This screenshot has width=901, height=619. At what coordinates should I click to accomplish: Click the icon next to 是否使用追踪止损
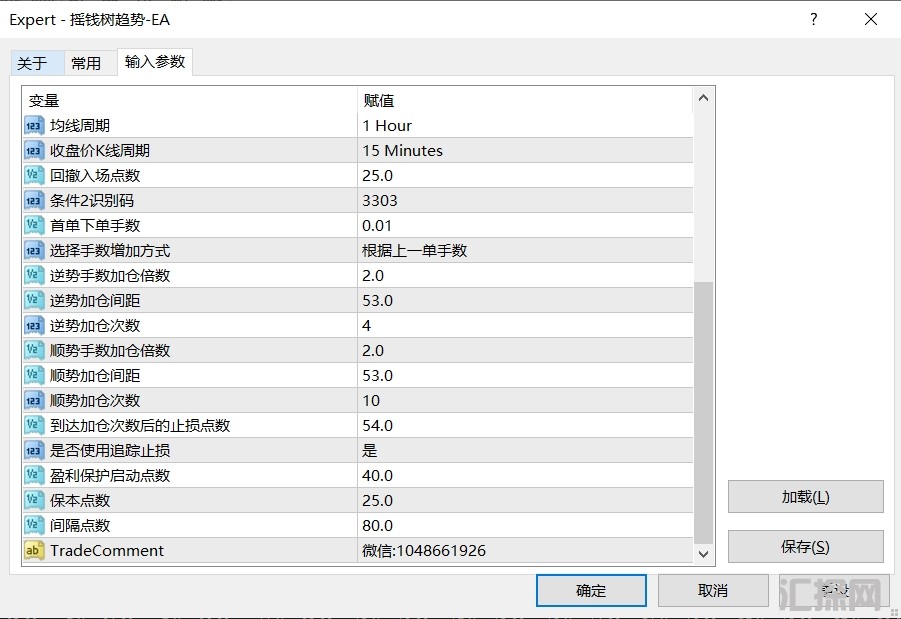[34, 451]
